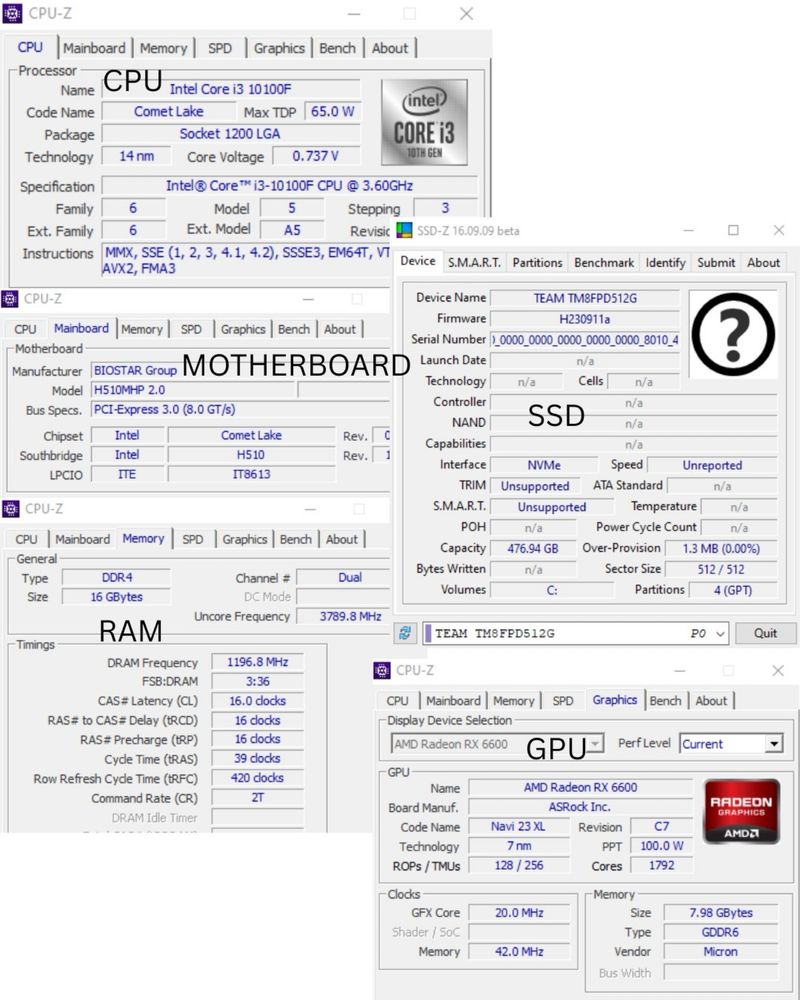The image size is (800, 1000).
Task: Select the Partitions tab in SSD-Z
Action: coord(537,262)
